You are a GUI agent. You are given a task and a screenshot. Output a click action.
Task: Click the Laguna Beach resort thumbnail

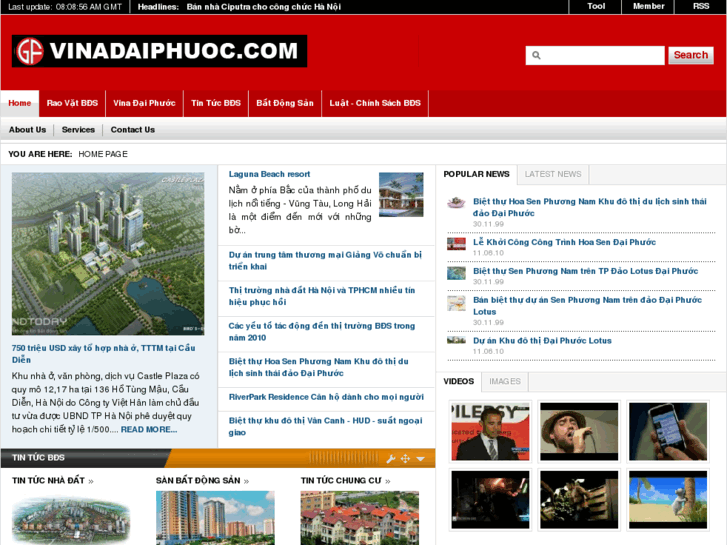click(x=401, y=195)
